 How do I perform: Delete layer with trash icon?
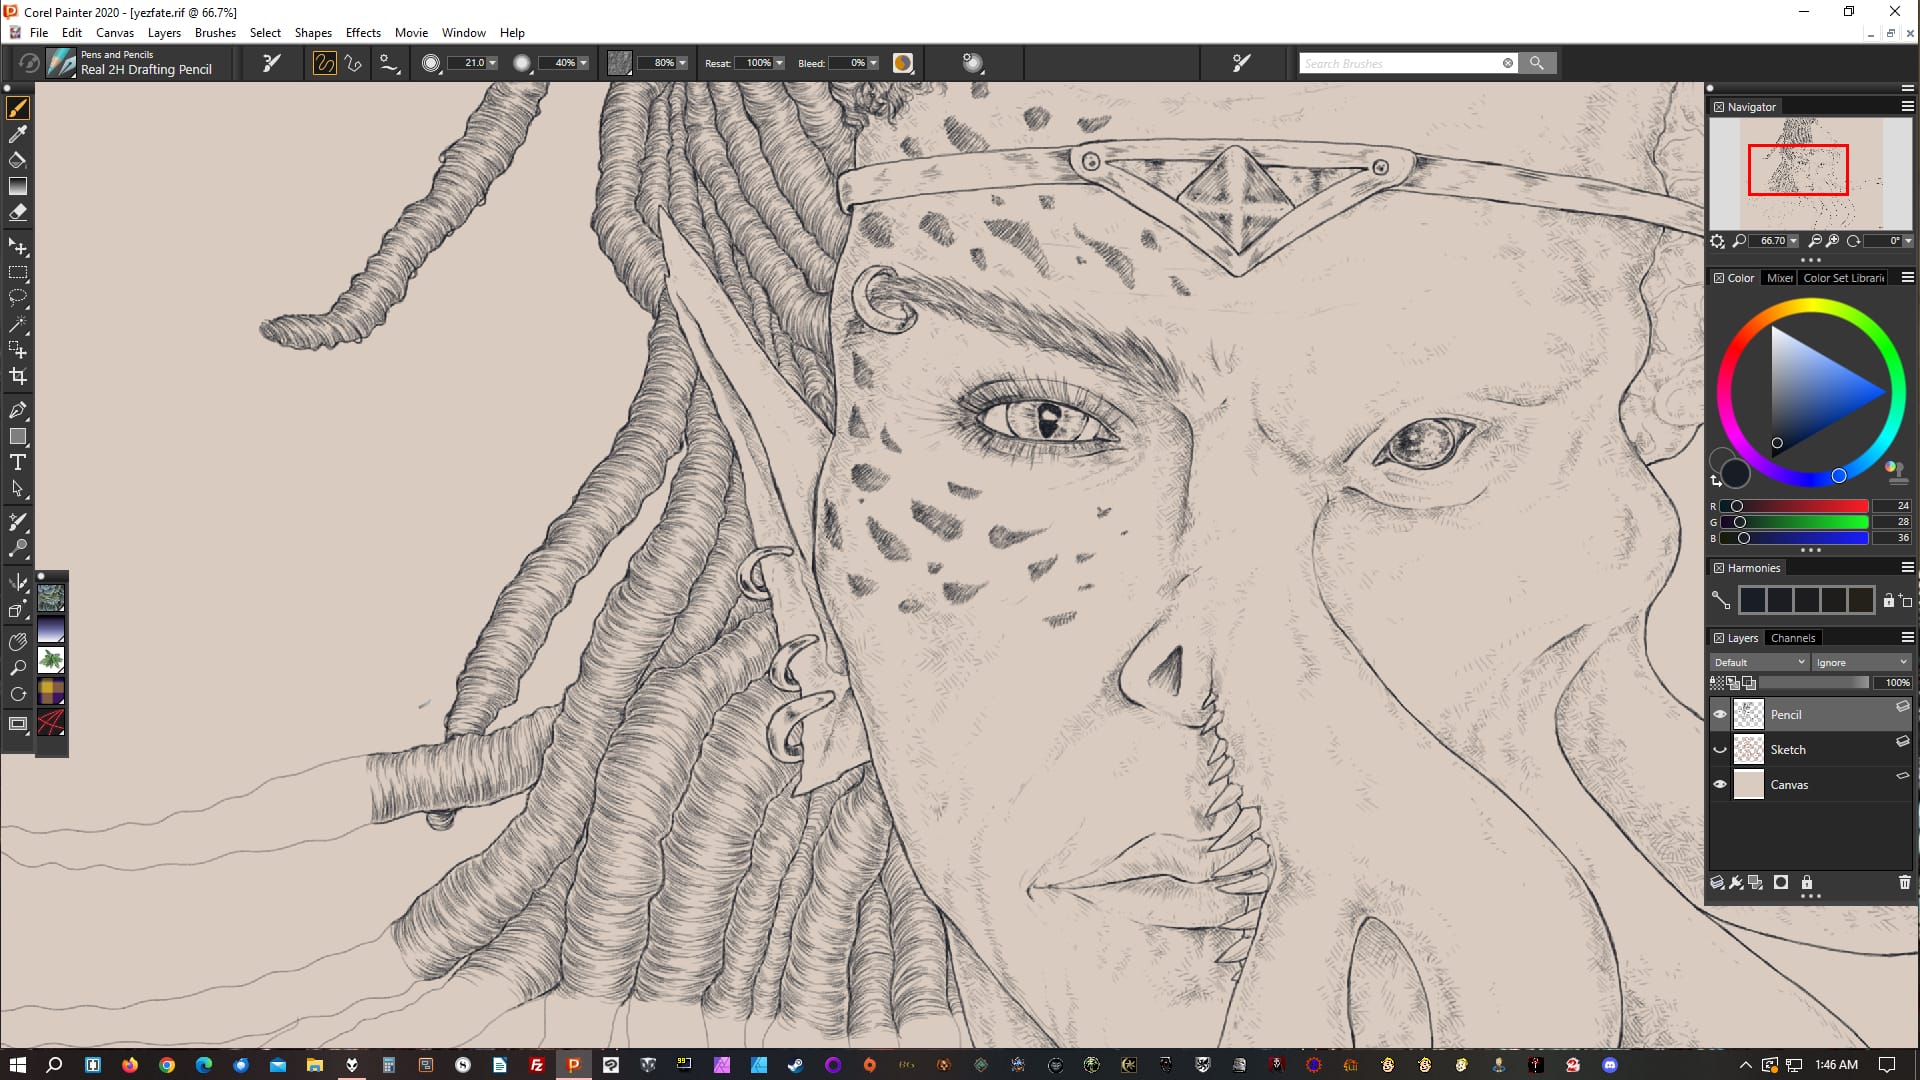coord(1904,882)
